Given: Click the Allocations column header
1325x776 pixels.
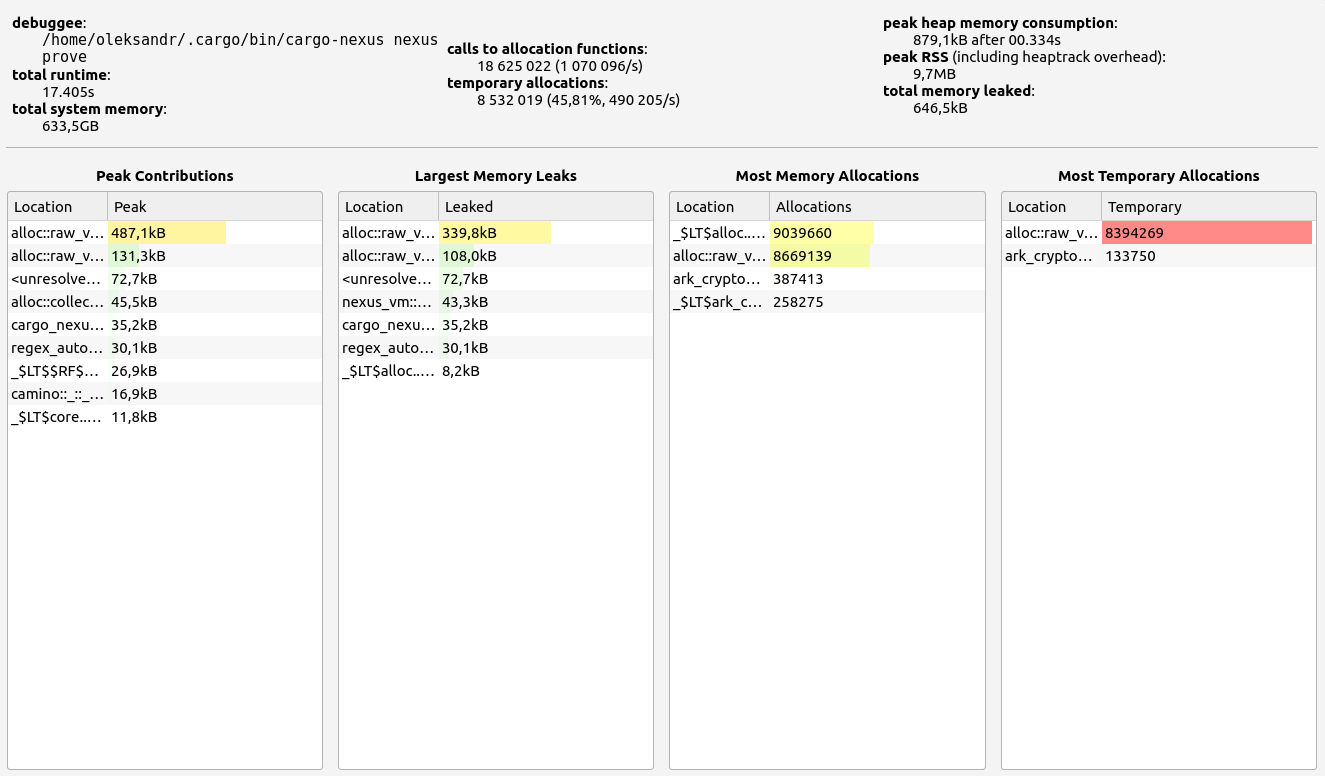Looking at the screenshot, I should [x=876, y=207].
